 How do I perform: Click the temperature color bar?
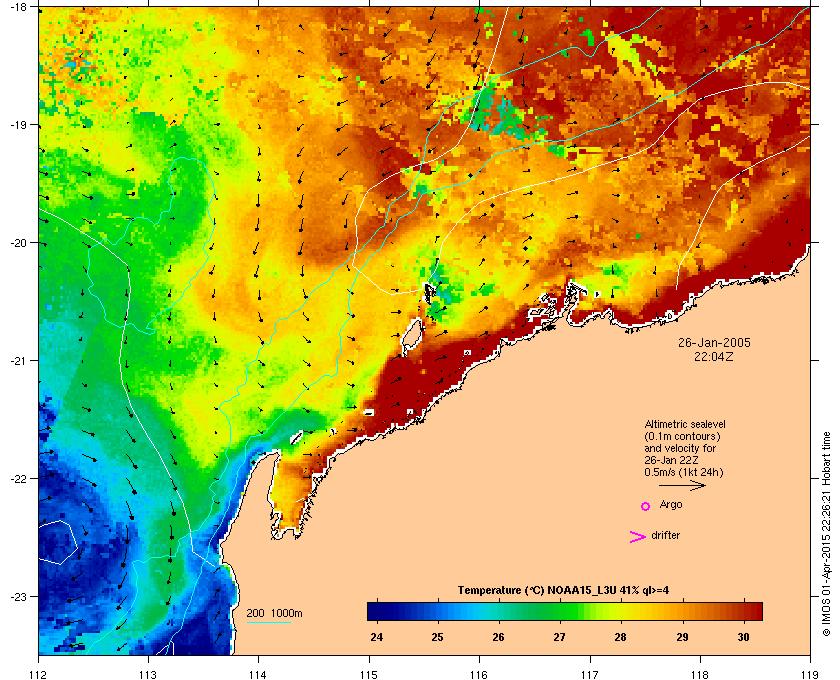click(x=565, y=611)
